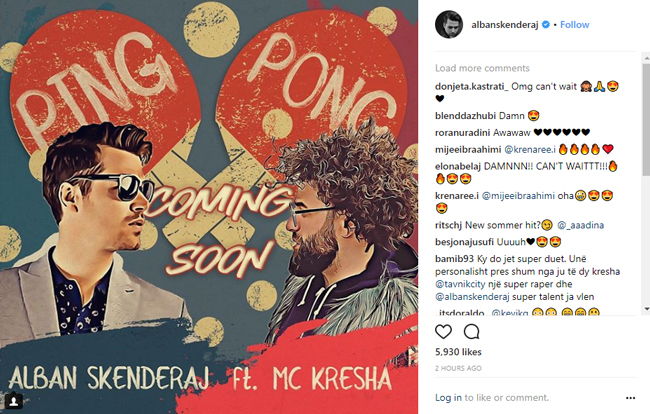Follow the albanskenderaj account
This screenshot has width=650, height=414.
575,24
